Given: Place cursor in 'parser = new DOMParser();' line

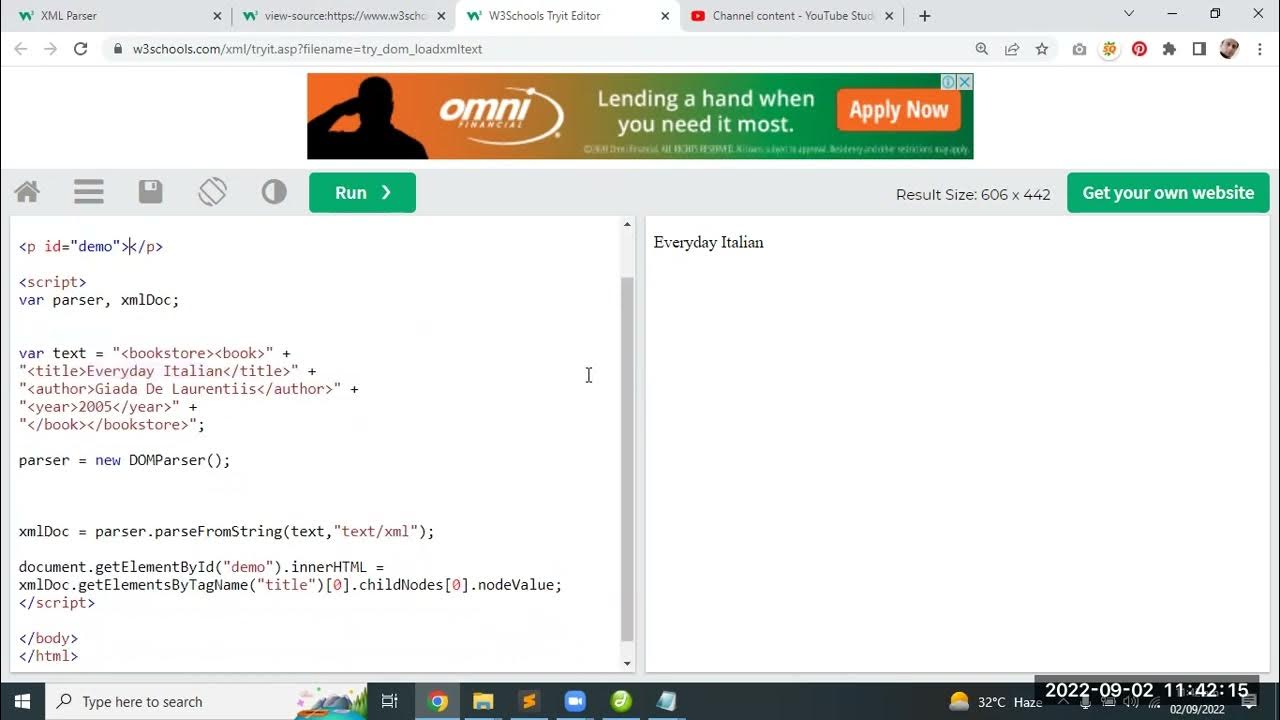Looking at the screenshot, I should [x=124, y=461].
